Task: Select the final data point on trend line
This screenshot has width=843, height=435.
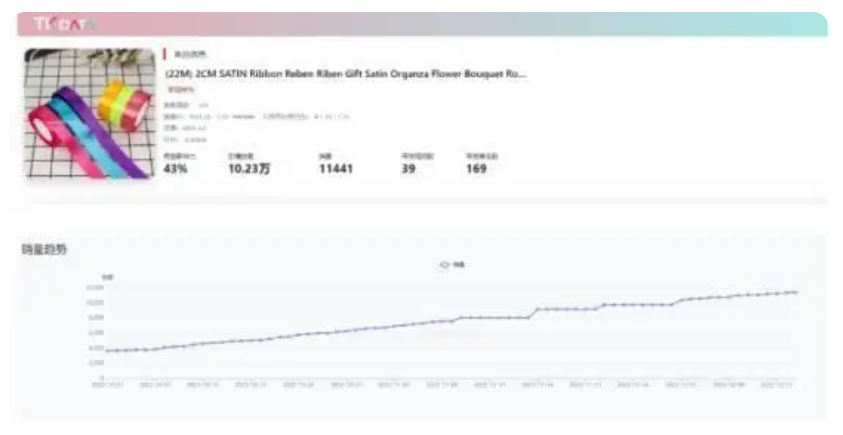Action: click(x=796, y=292)
